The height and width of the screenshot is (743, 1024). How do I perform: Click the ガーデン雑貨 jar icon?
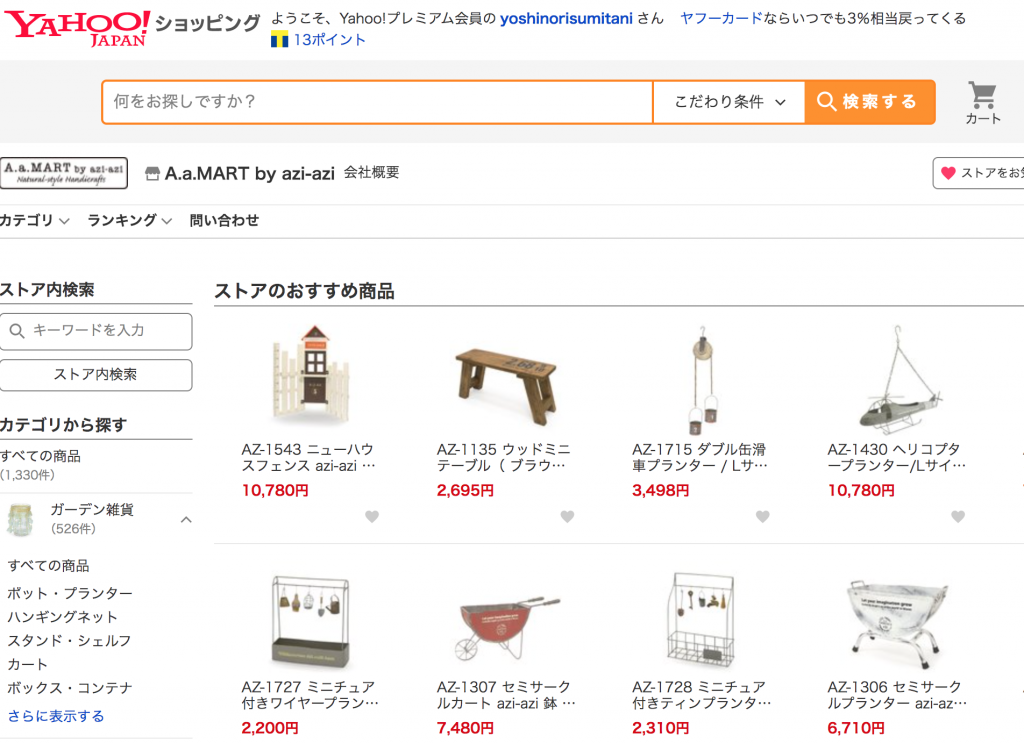tap(22, 518)
